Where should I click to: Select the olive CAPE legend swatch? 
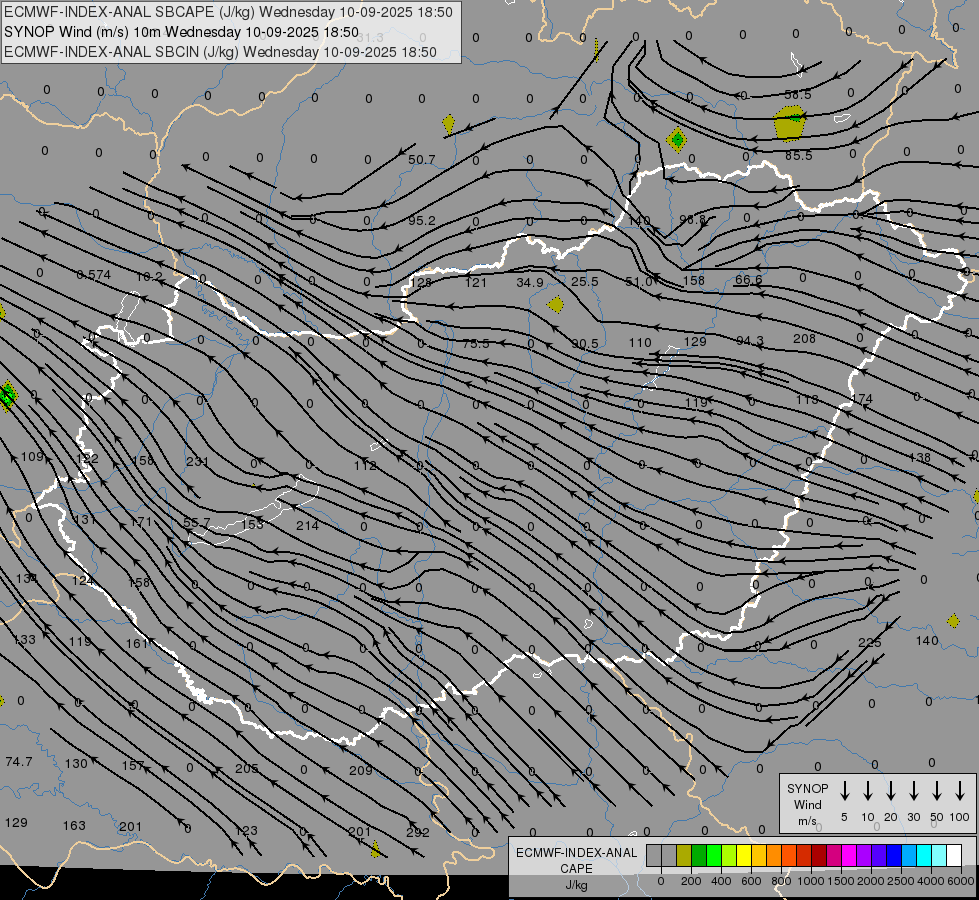pos(684,856)
